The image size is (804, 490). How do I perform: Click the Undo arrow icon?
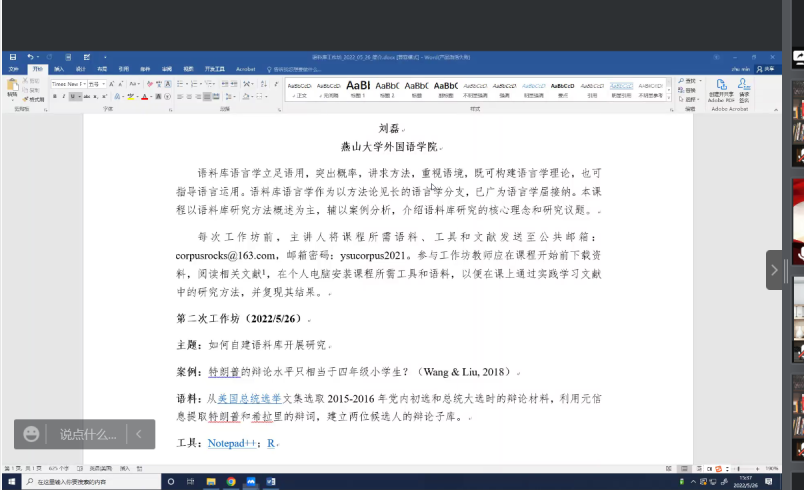click(29, 57)
